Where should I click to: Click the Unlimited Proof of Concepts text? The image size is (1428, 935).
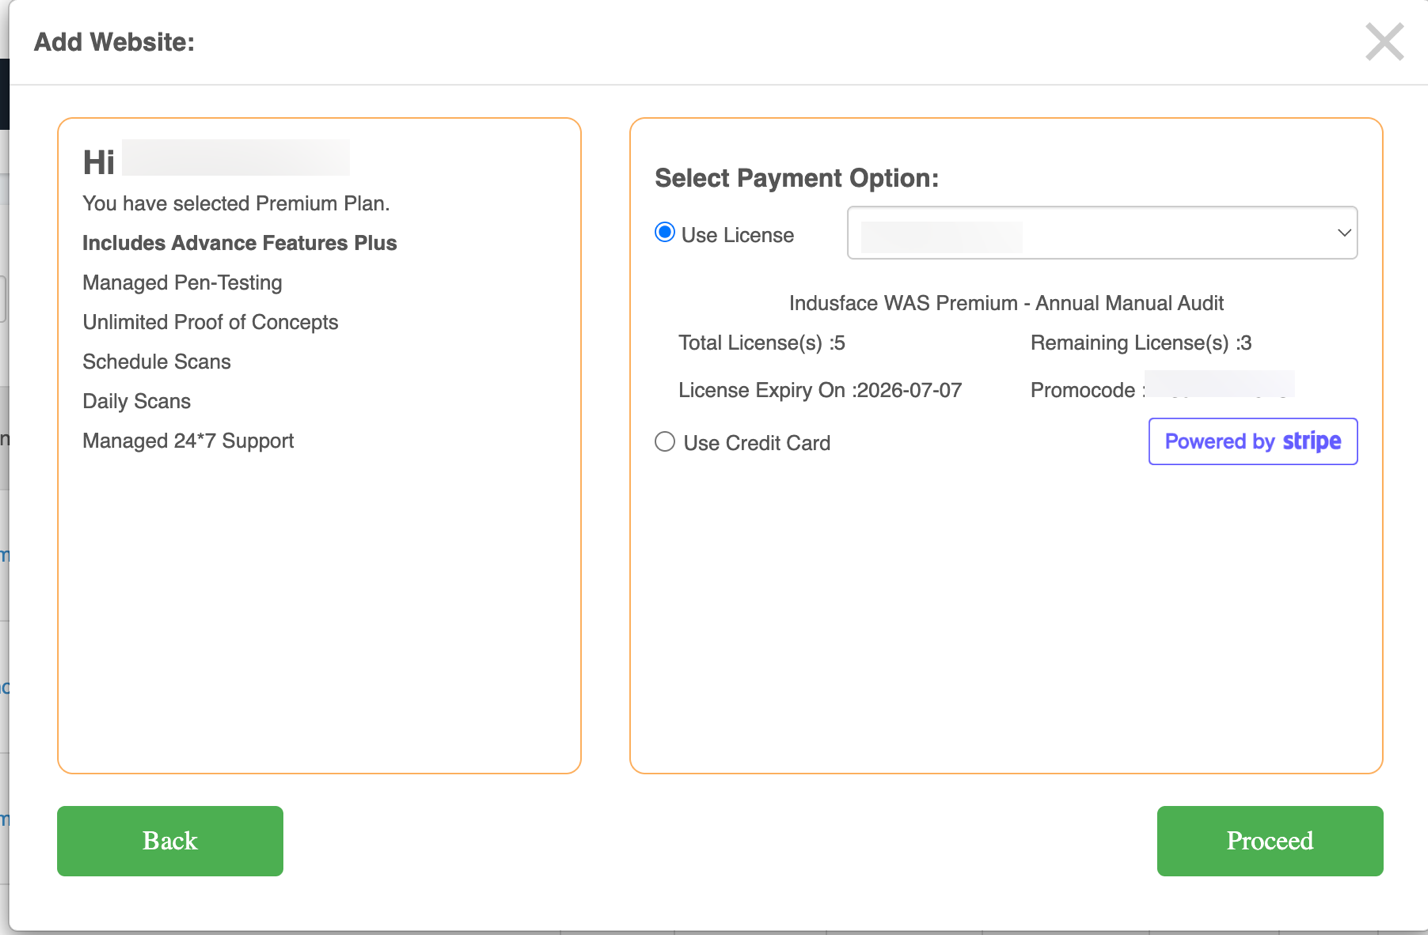tap(210, 322)
